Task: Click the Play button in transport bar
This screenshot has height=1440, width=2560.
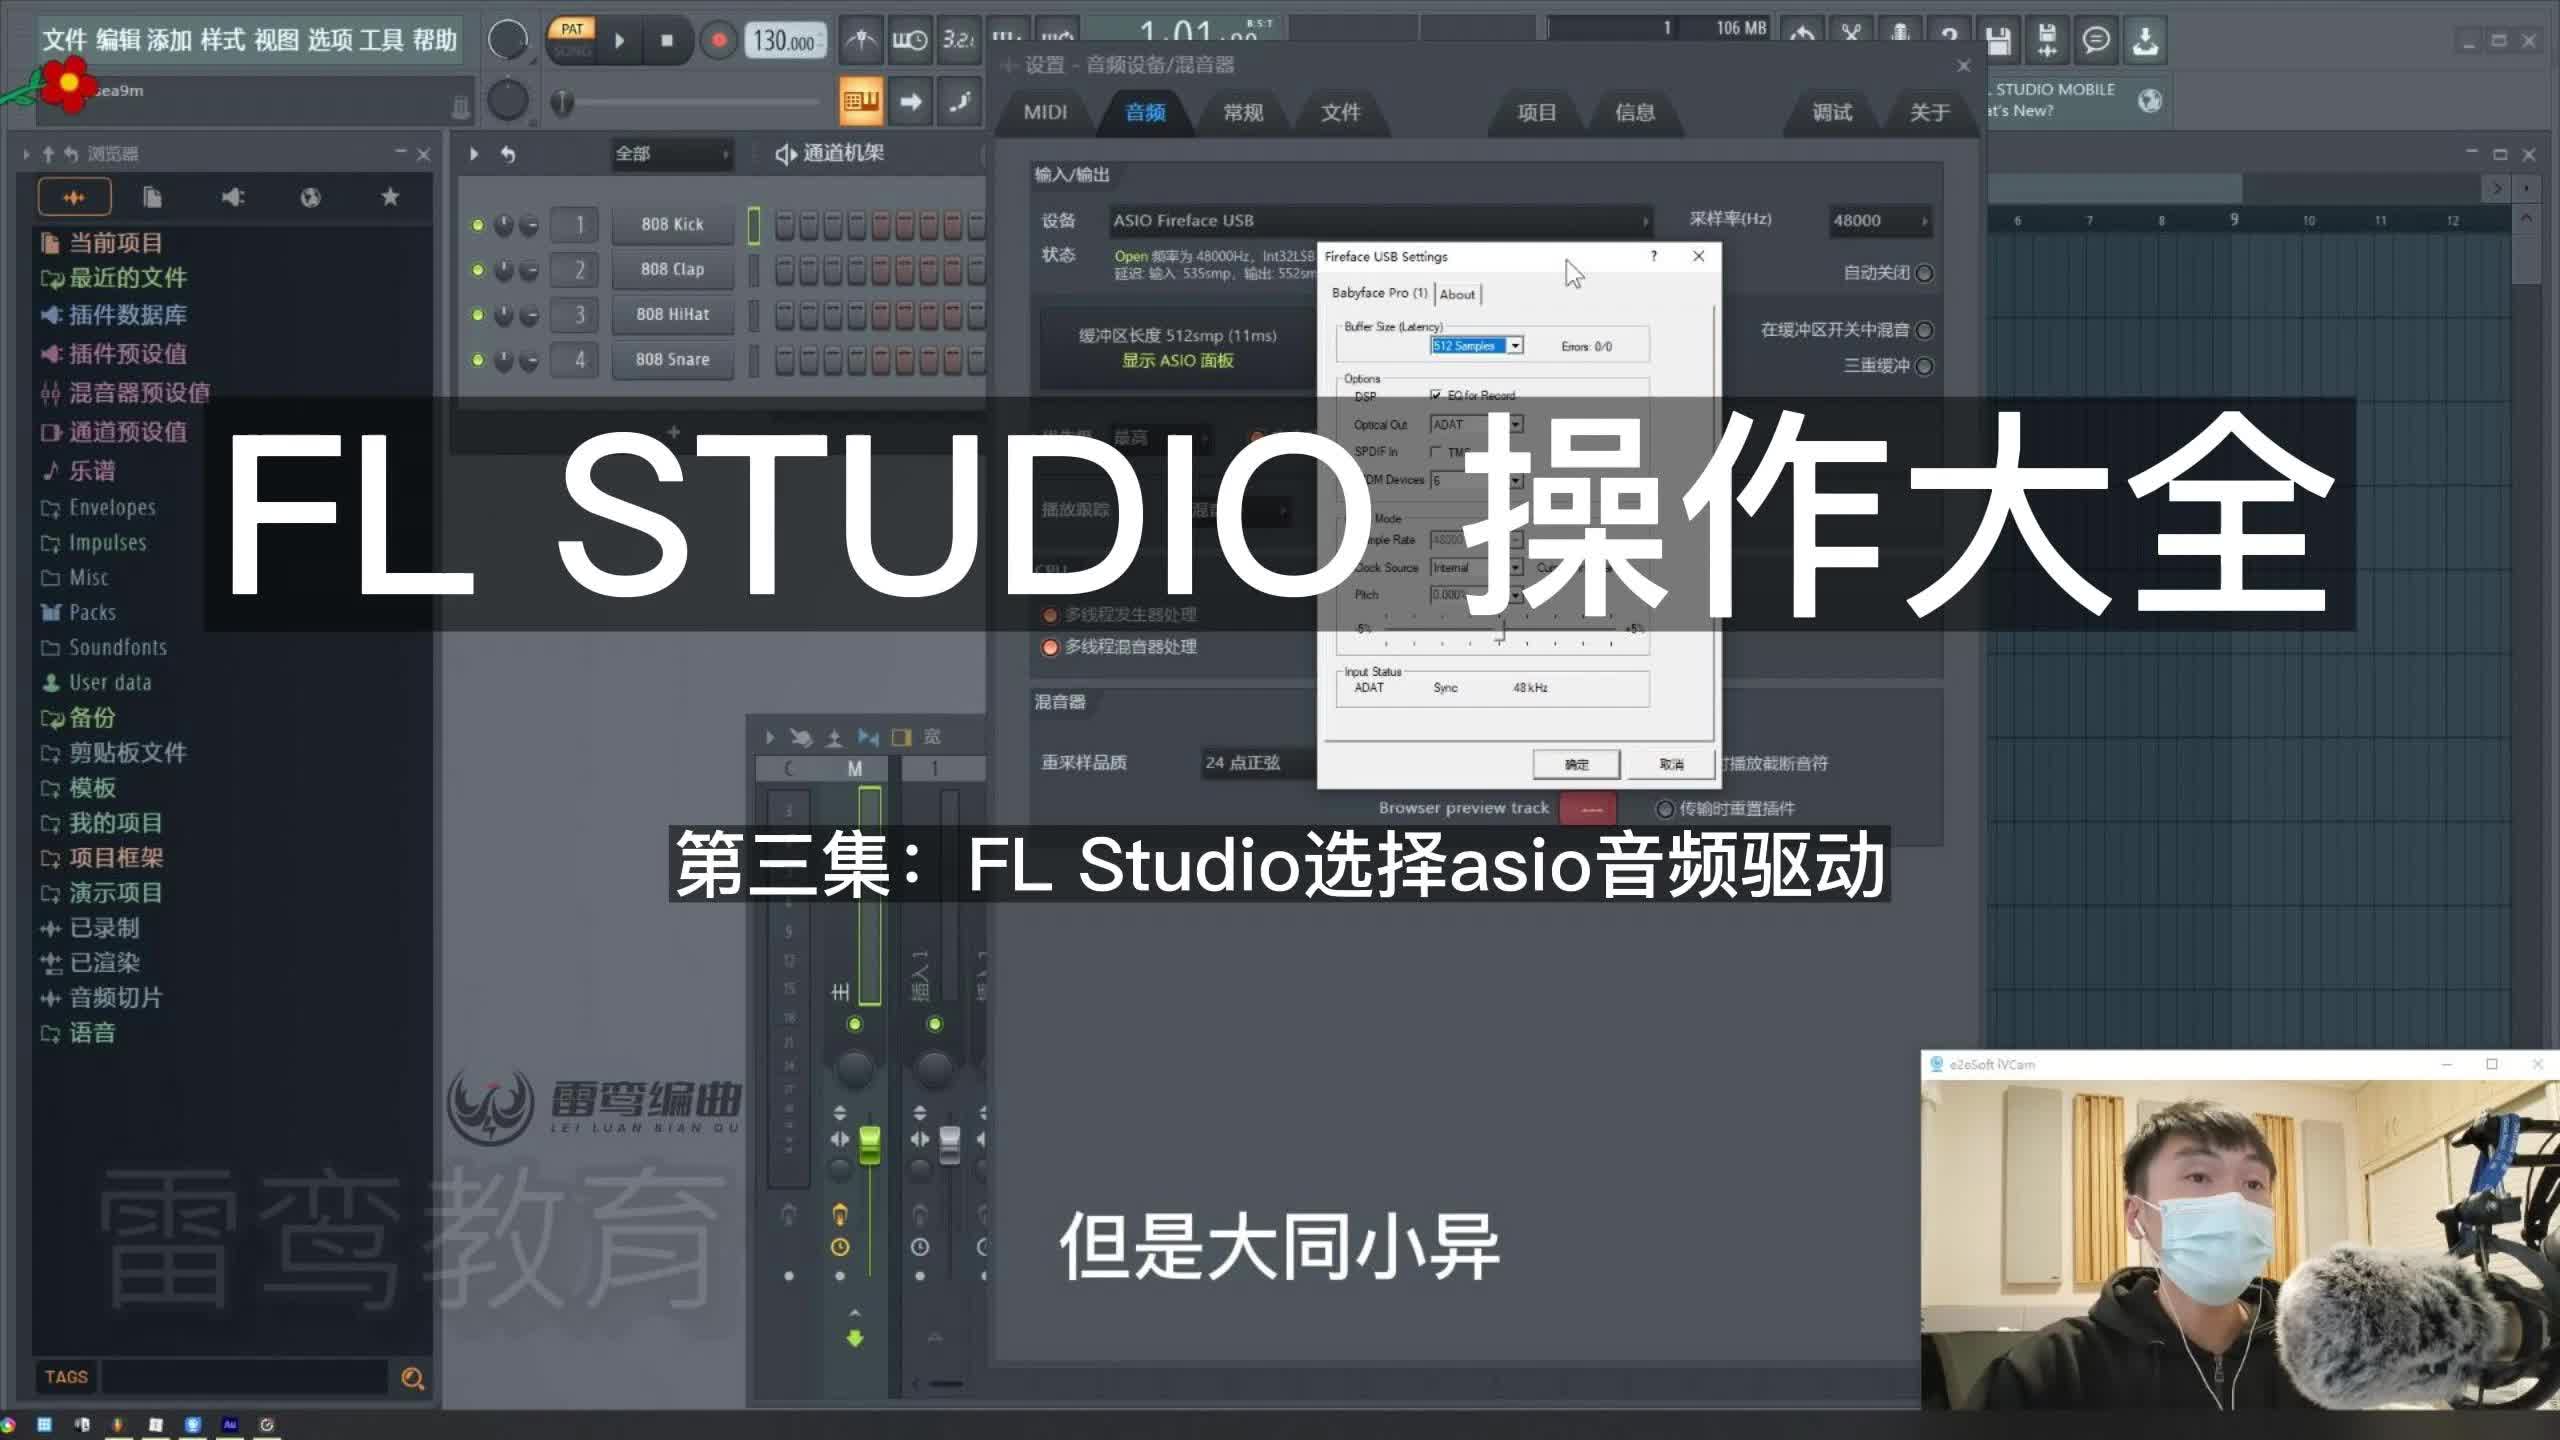Action: pos(619,41)
